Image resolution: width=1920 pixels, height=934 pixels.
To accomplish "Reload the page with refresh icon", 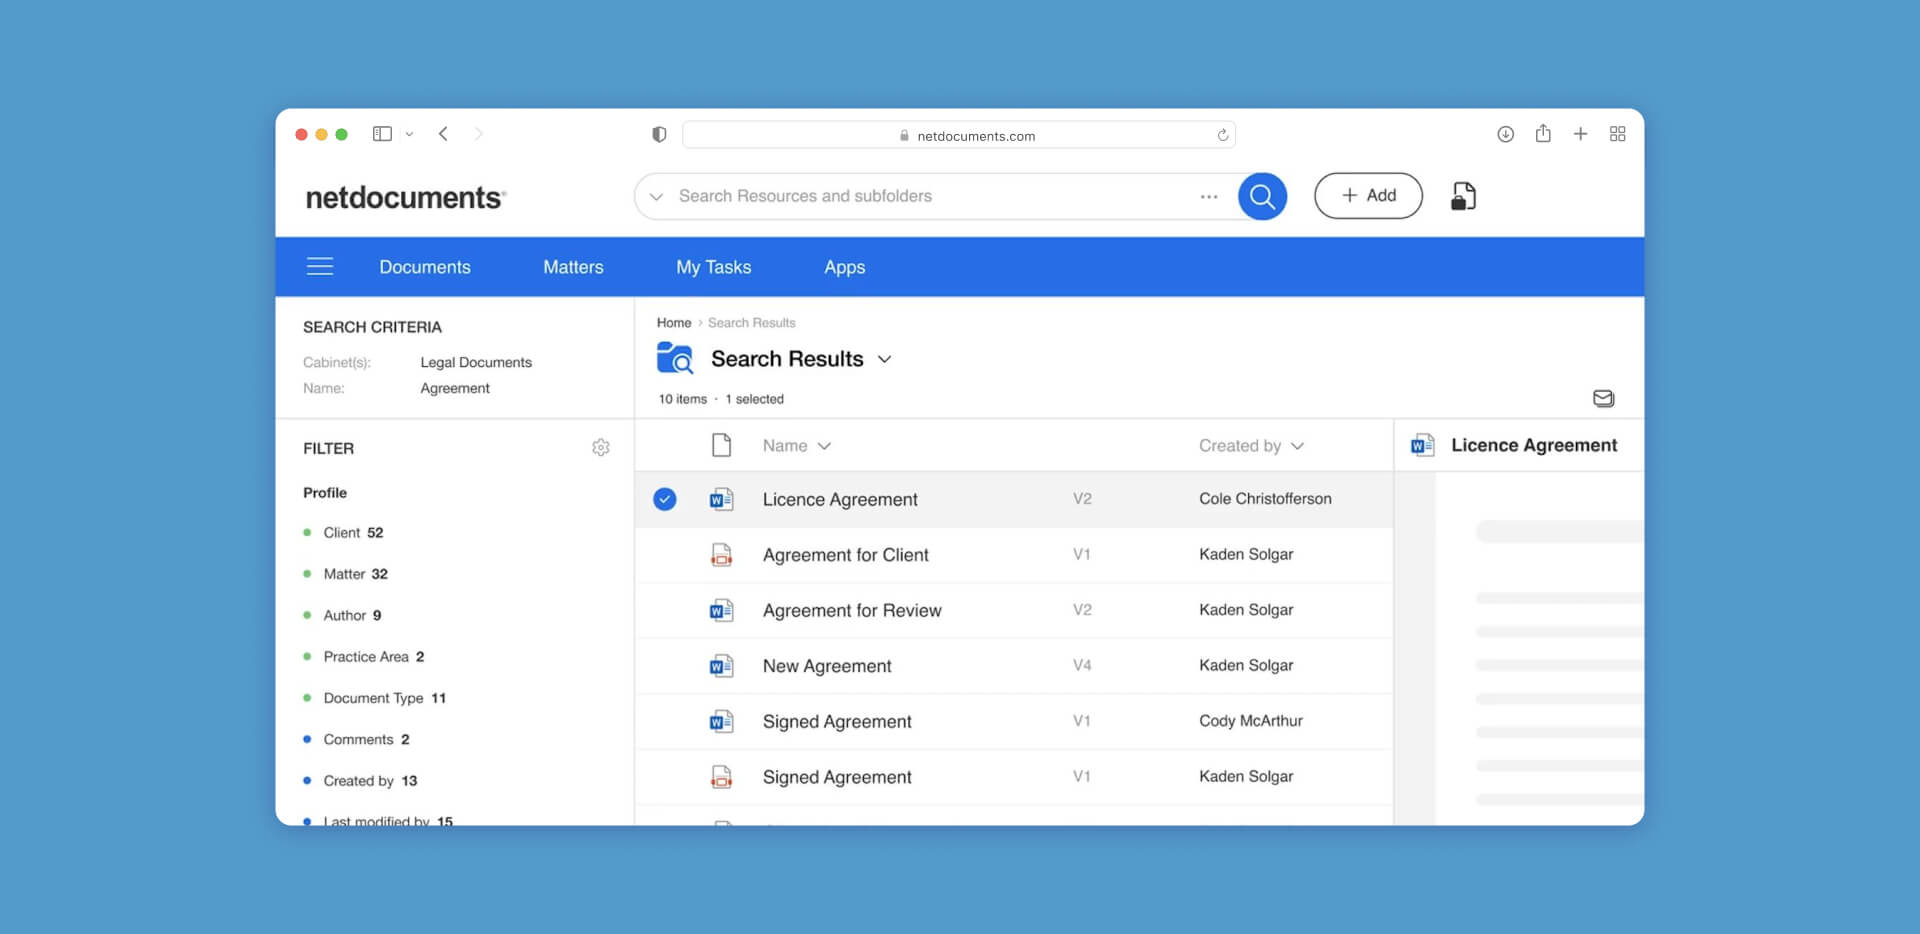I will pyautogui.click(x=1222, y=135).
